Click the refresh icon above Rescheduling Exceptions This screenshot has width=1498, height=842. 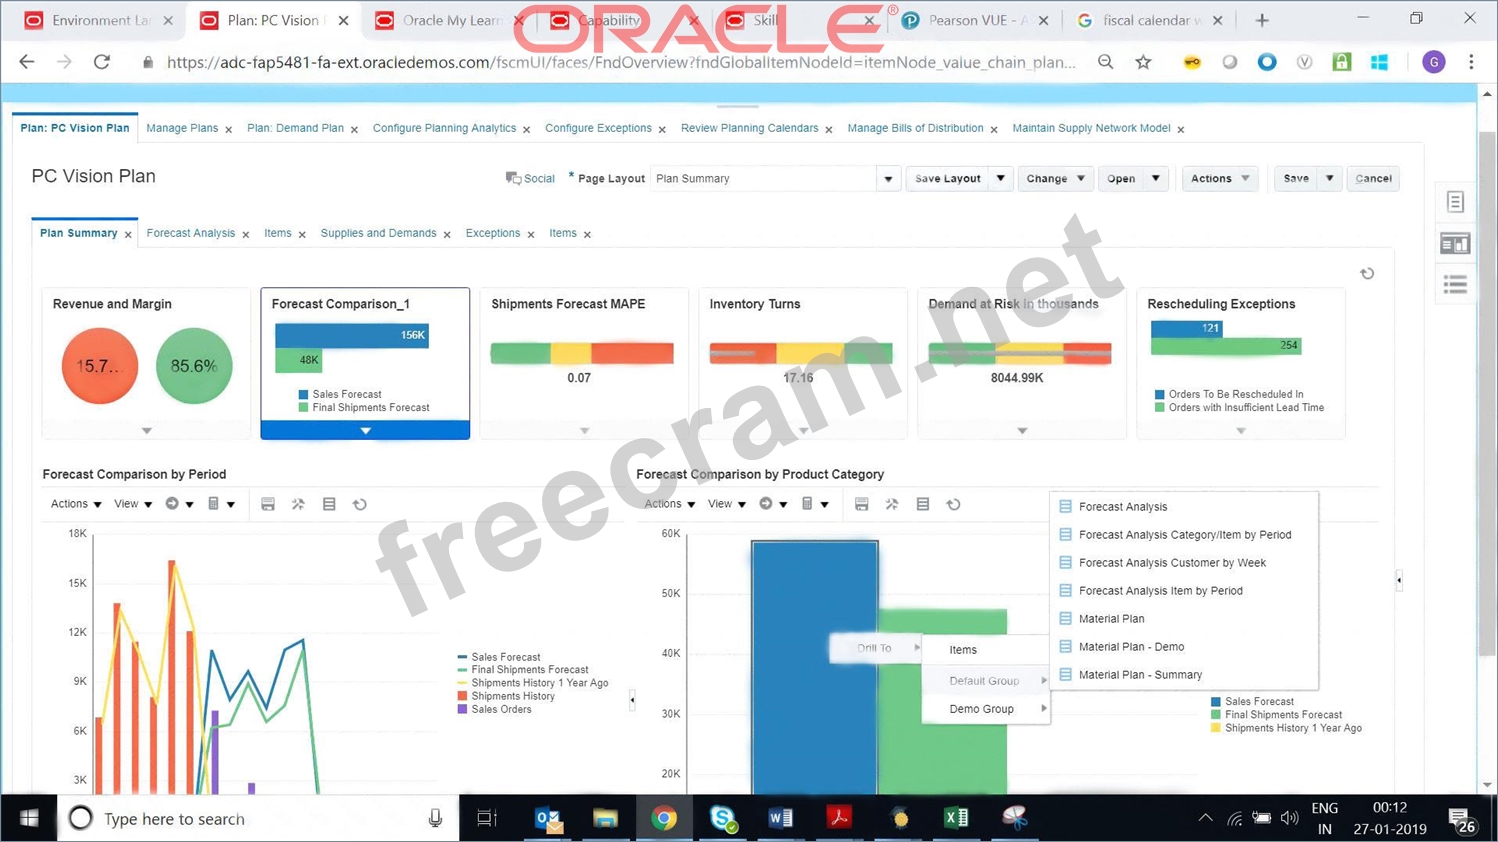click(1367, 273)
